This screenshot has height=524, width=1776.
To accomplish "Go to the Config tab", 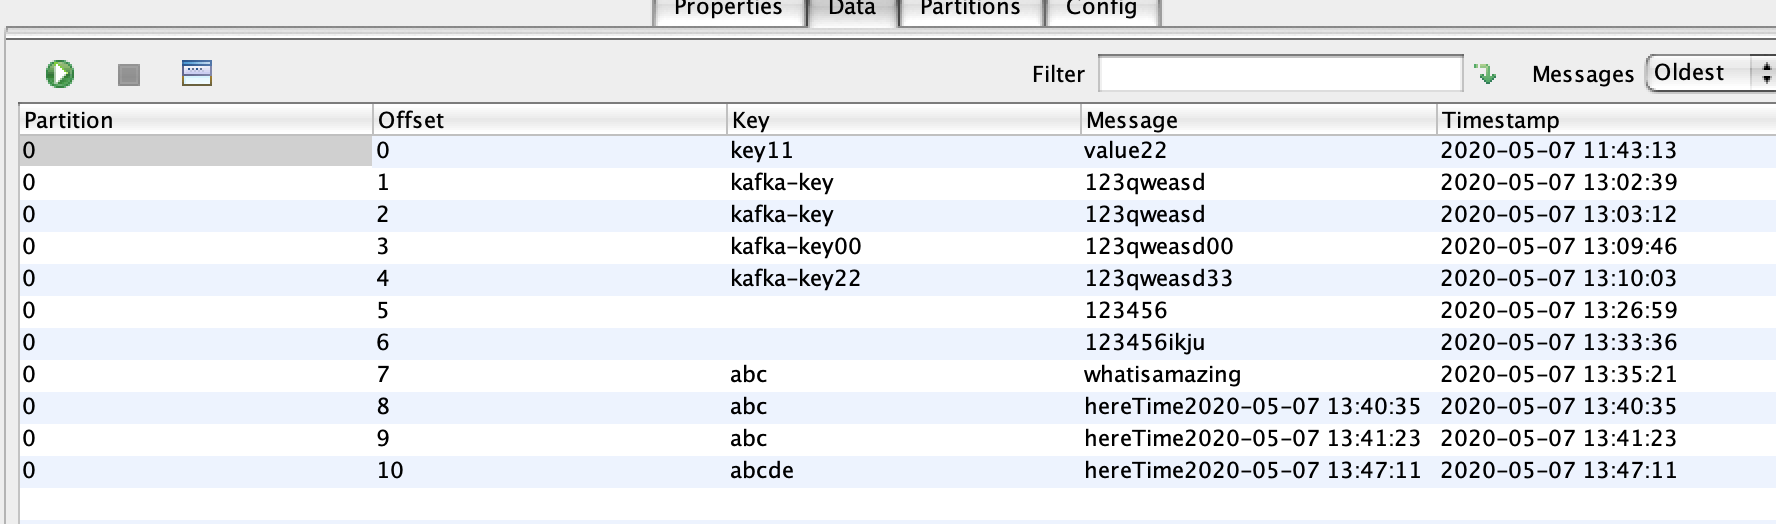I will click(1101, 9).
